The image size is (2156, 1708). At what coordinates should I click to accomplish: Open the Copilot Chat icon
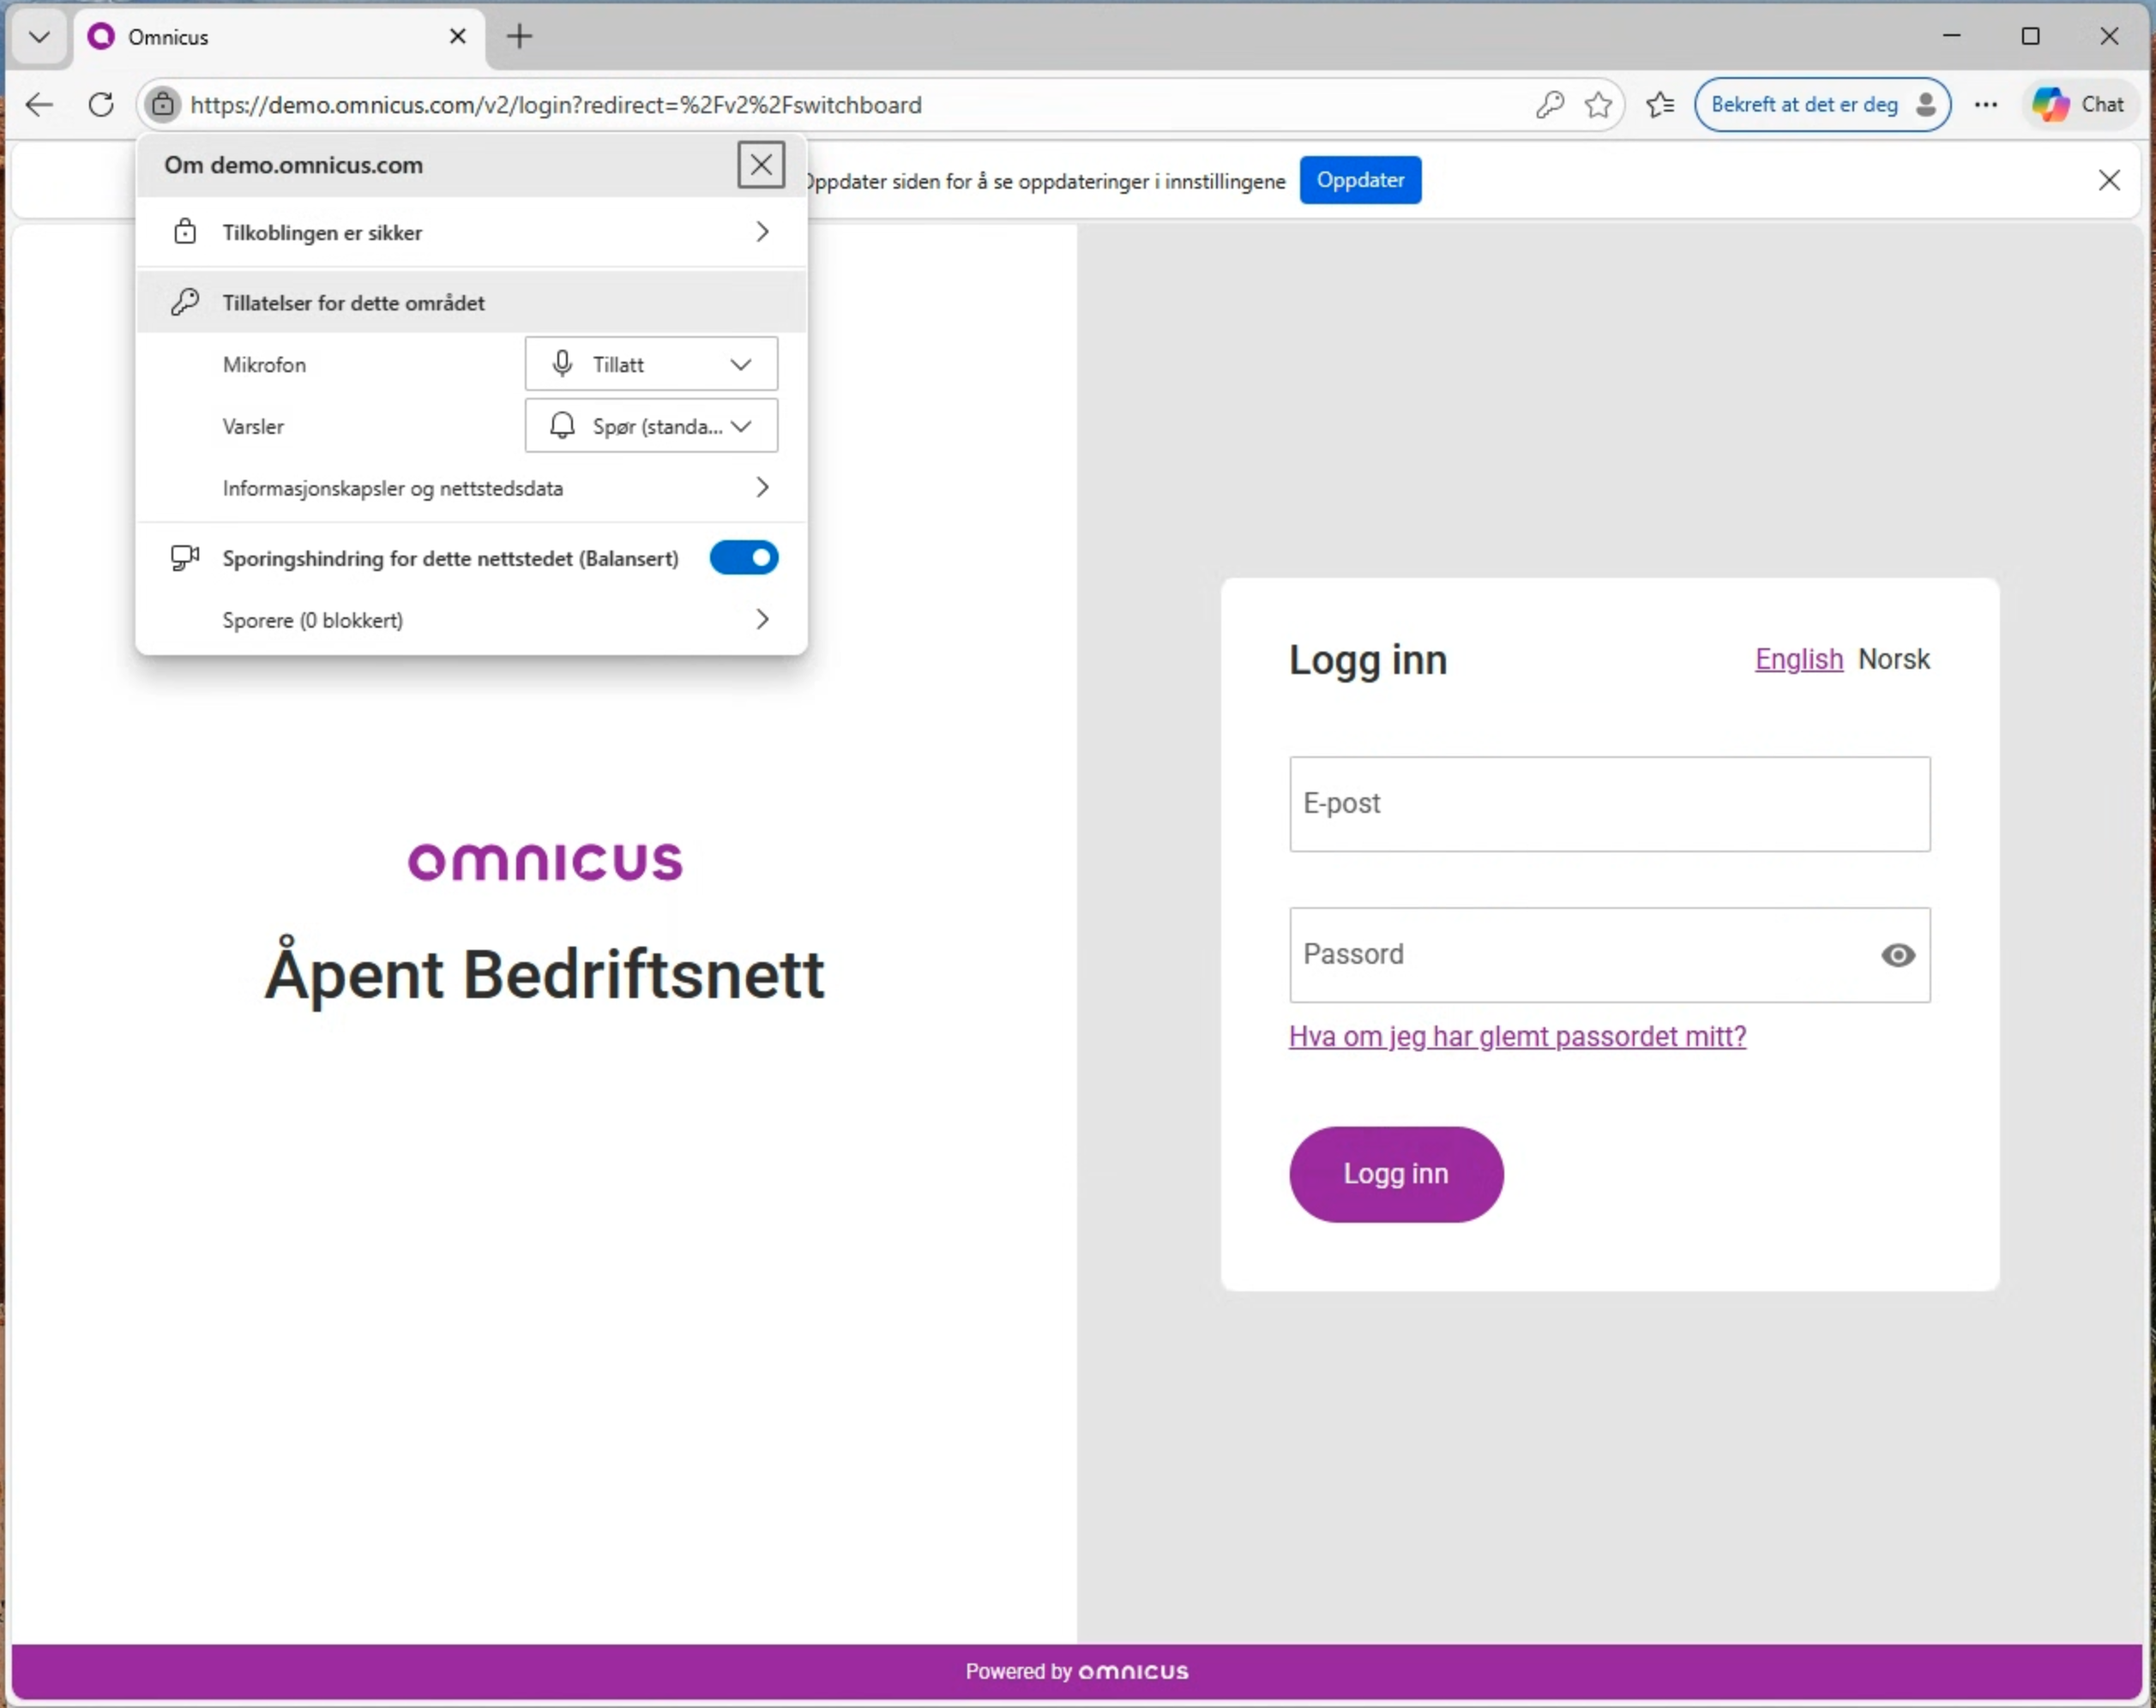(2078, 104)
